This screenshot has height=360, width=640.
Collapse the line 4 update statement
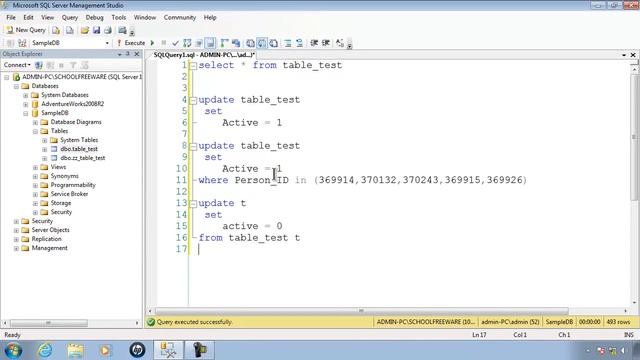(193, 100)
